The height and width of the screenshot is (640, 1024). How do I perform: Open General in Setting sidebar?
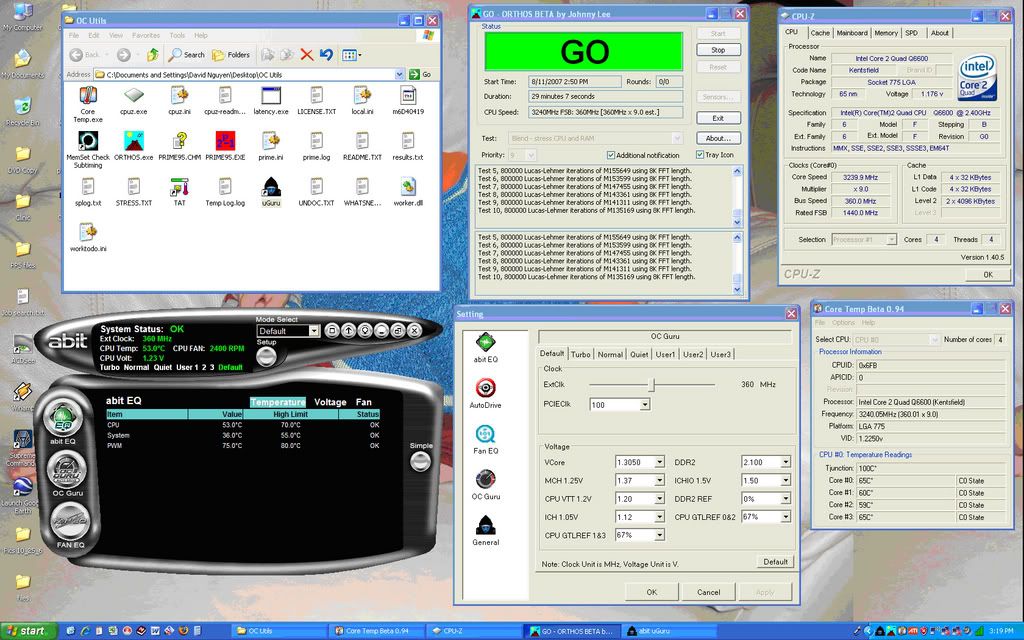tap(485, 530)
